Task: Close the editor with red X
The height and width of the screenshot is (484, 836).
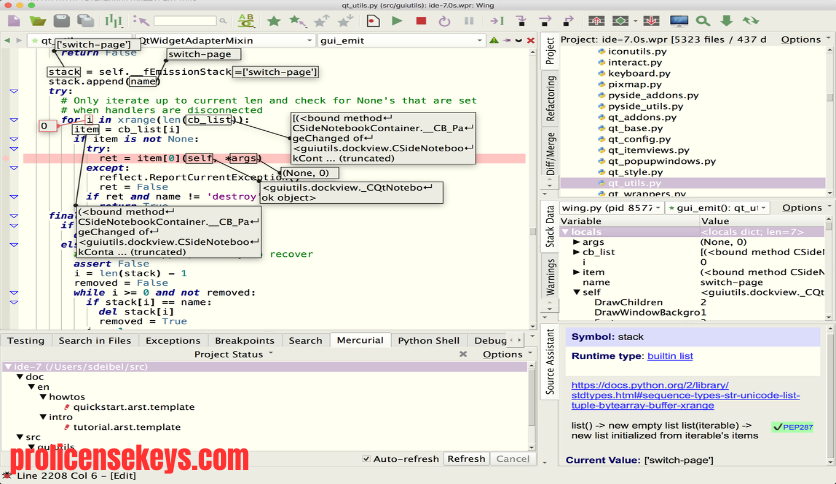Action: pos(530,41)
